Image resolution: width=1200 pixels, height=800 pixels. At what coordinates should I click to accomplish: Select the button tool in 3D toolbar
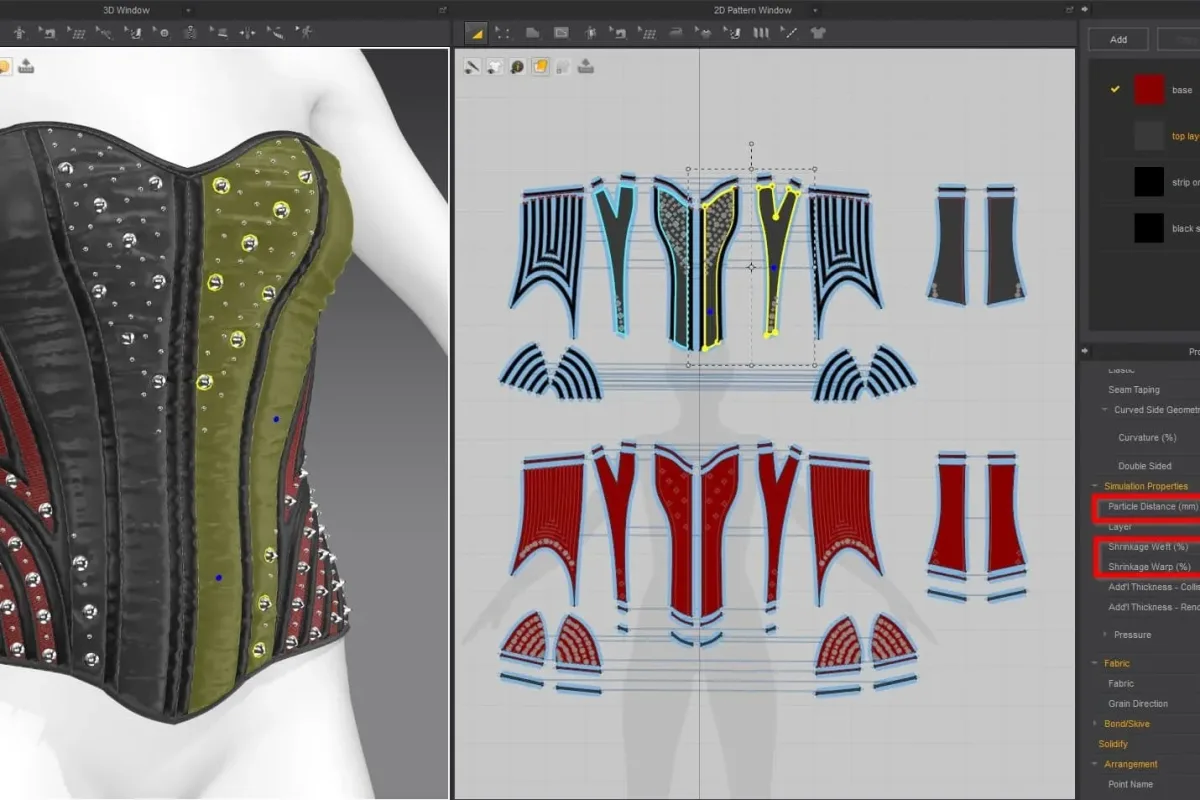[x=162, y=33]
